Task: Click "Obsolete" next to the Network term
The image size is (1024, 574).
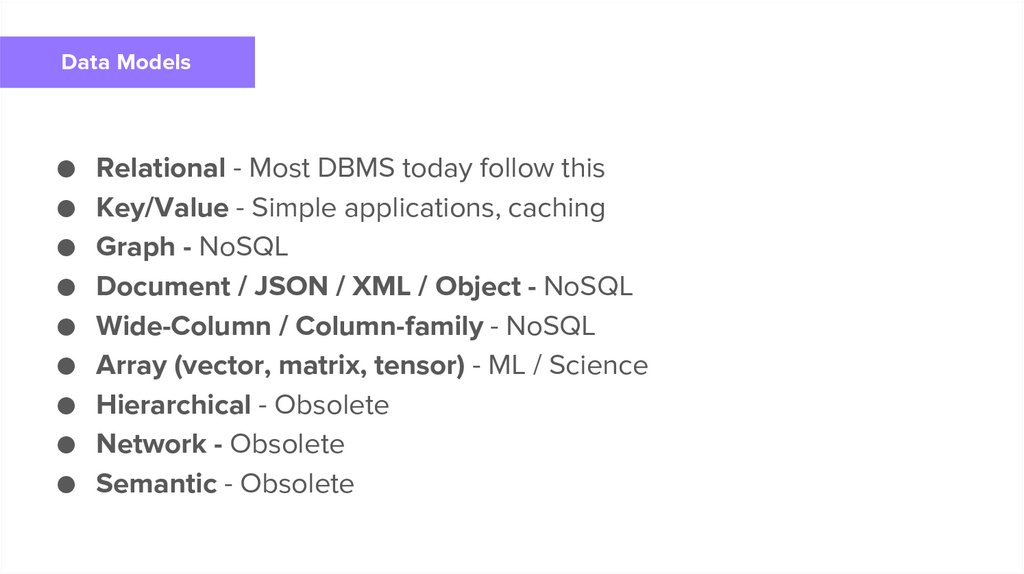Action: [x=287, y=444]
